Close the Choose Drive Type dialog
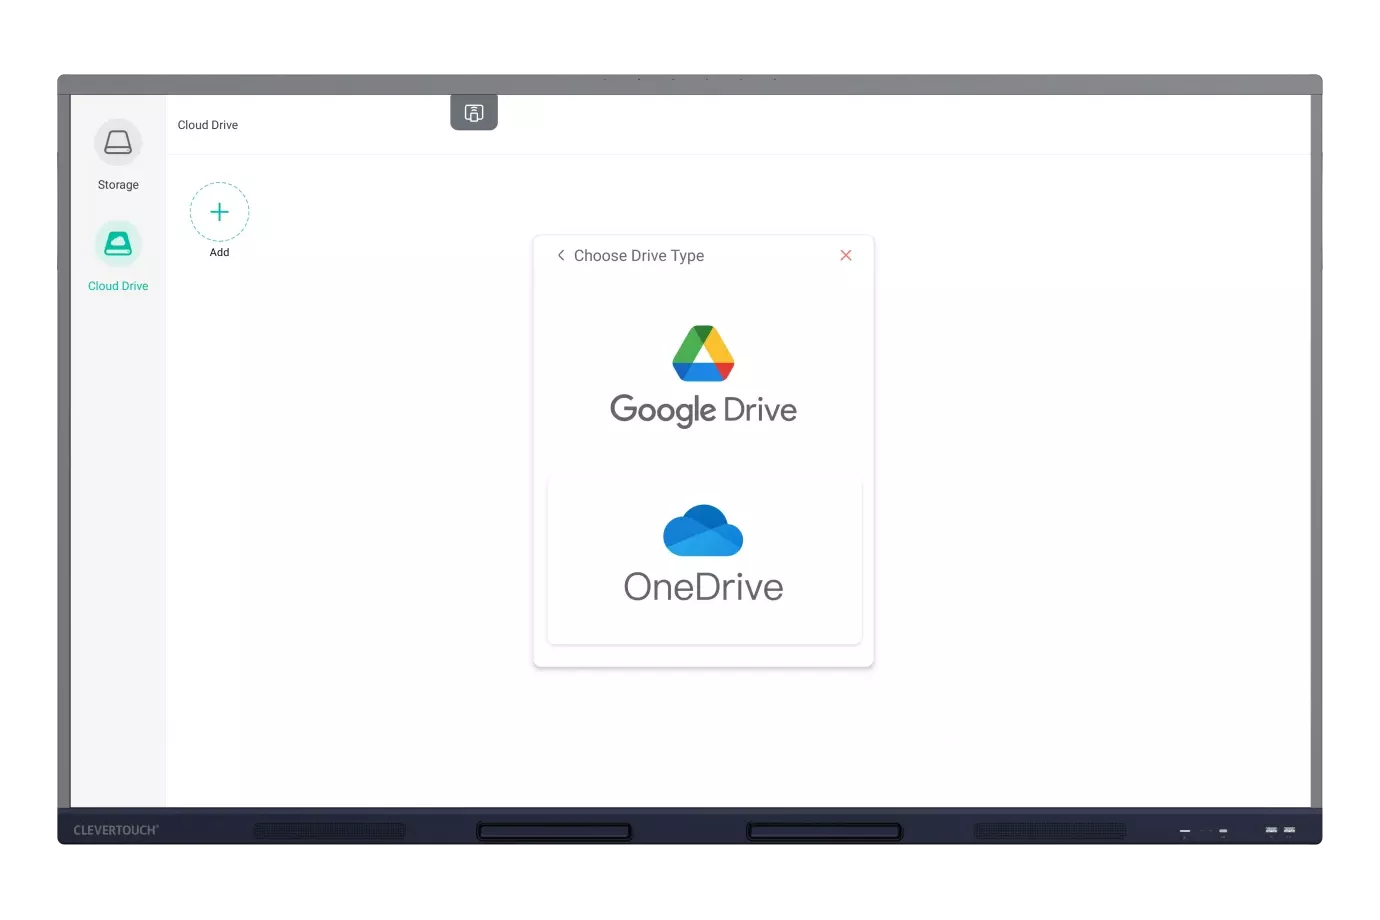1380x920 pixels. [846, 256]
